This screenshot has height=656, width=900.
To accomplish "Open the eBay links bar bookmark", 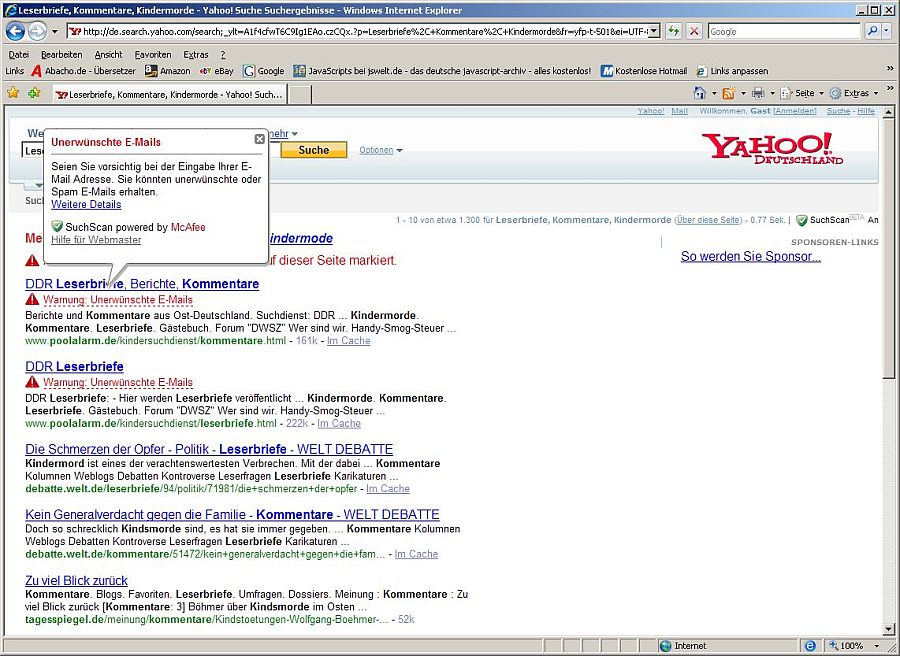I will coord(216,71).
